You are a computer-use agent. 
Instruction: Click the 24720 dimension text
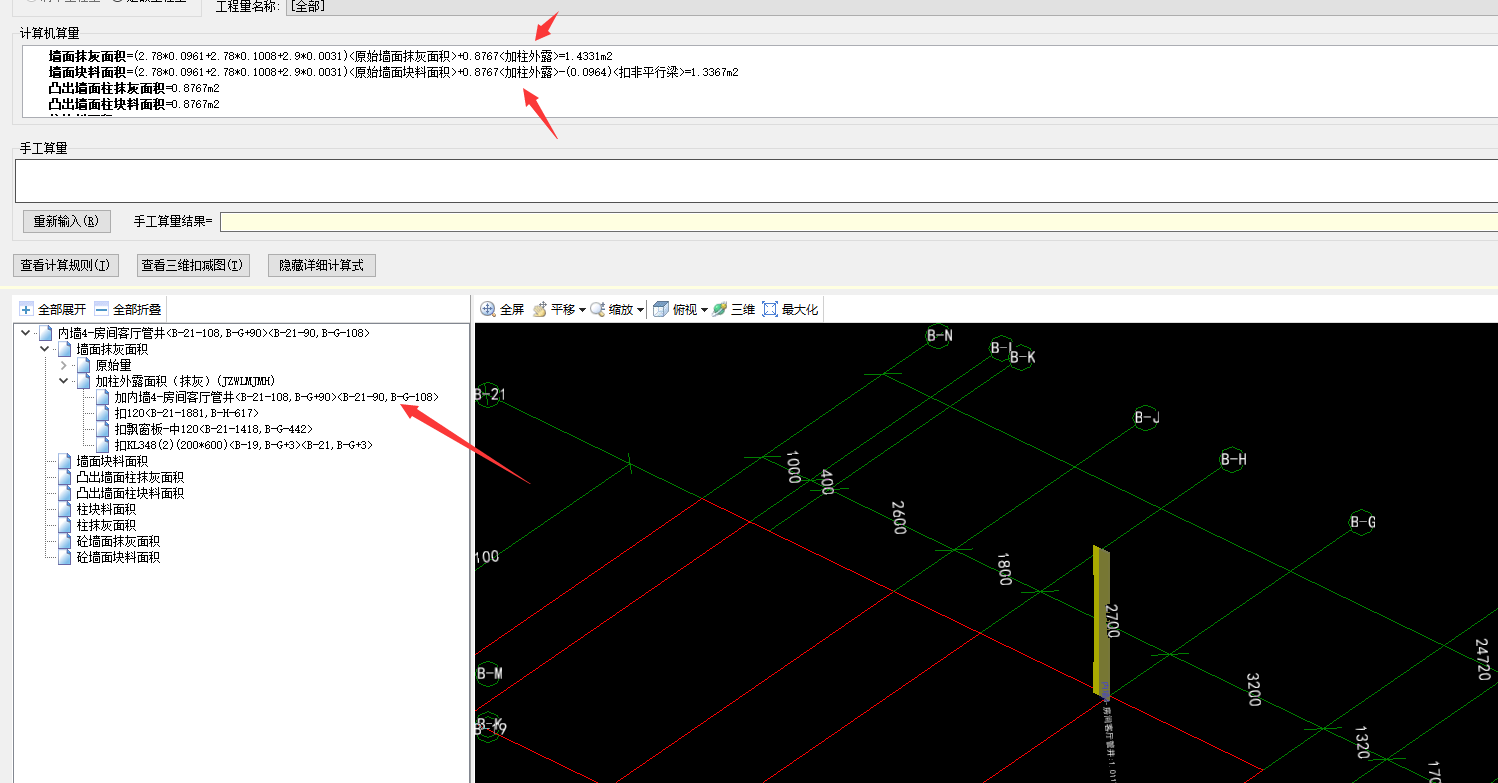tap(1485, 660)
